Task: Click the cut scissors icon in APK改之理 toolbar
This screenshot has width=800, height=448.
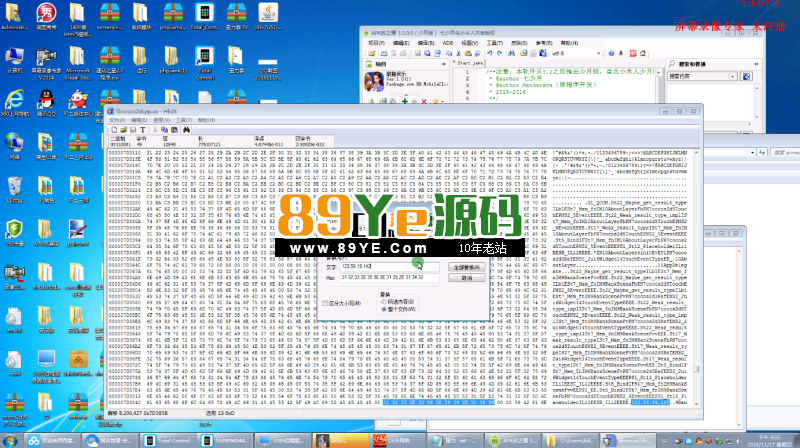Action: click(458, 54)
